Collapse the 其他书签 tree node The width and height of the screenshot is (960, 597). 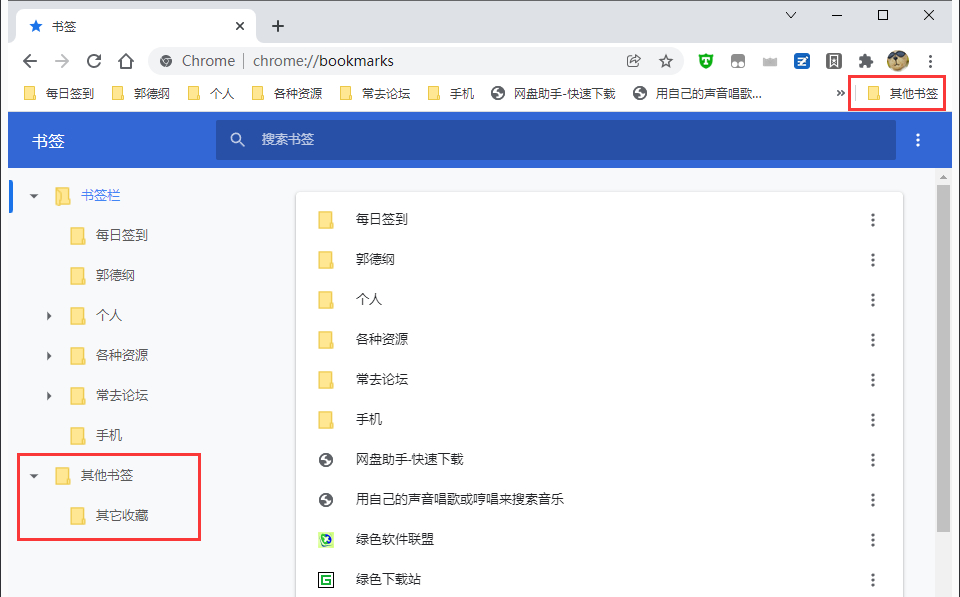[x=34, y=476]
